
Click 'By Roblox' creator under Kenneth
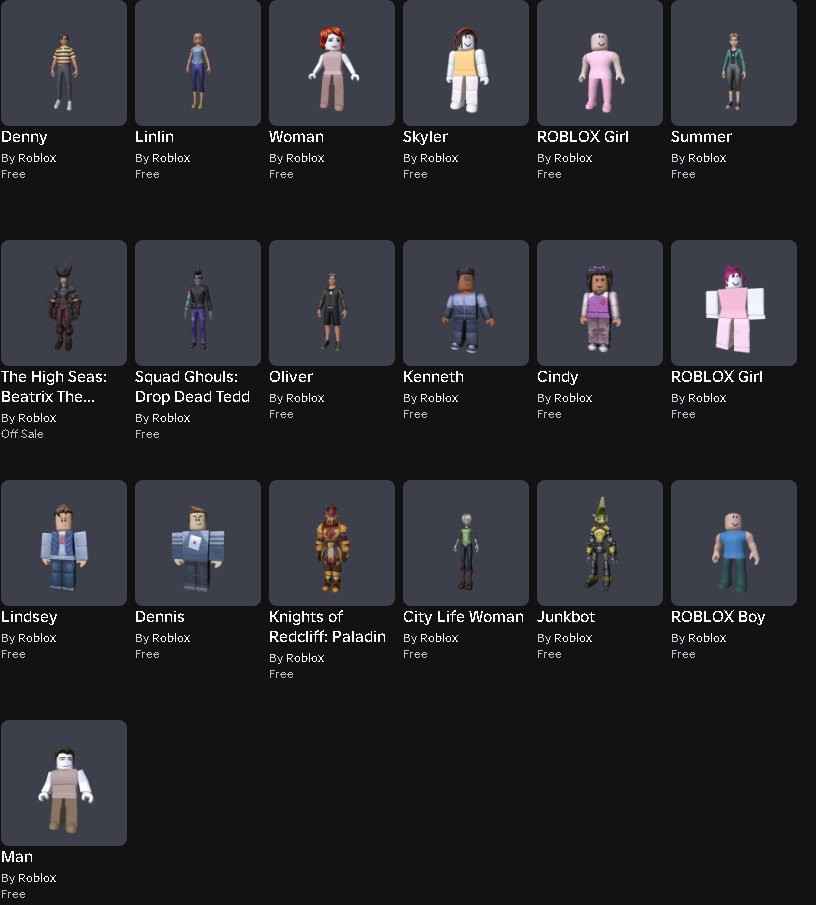point(431,398)
